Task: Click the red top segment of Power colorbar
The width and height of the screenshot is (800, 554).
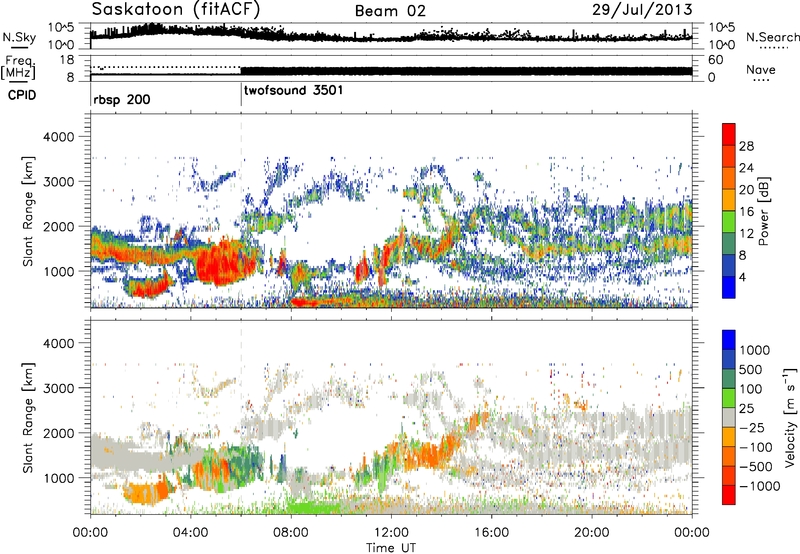Action: coord(729,134)
